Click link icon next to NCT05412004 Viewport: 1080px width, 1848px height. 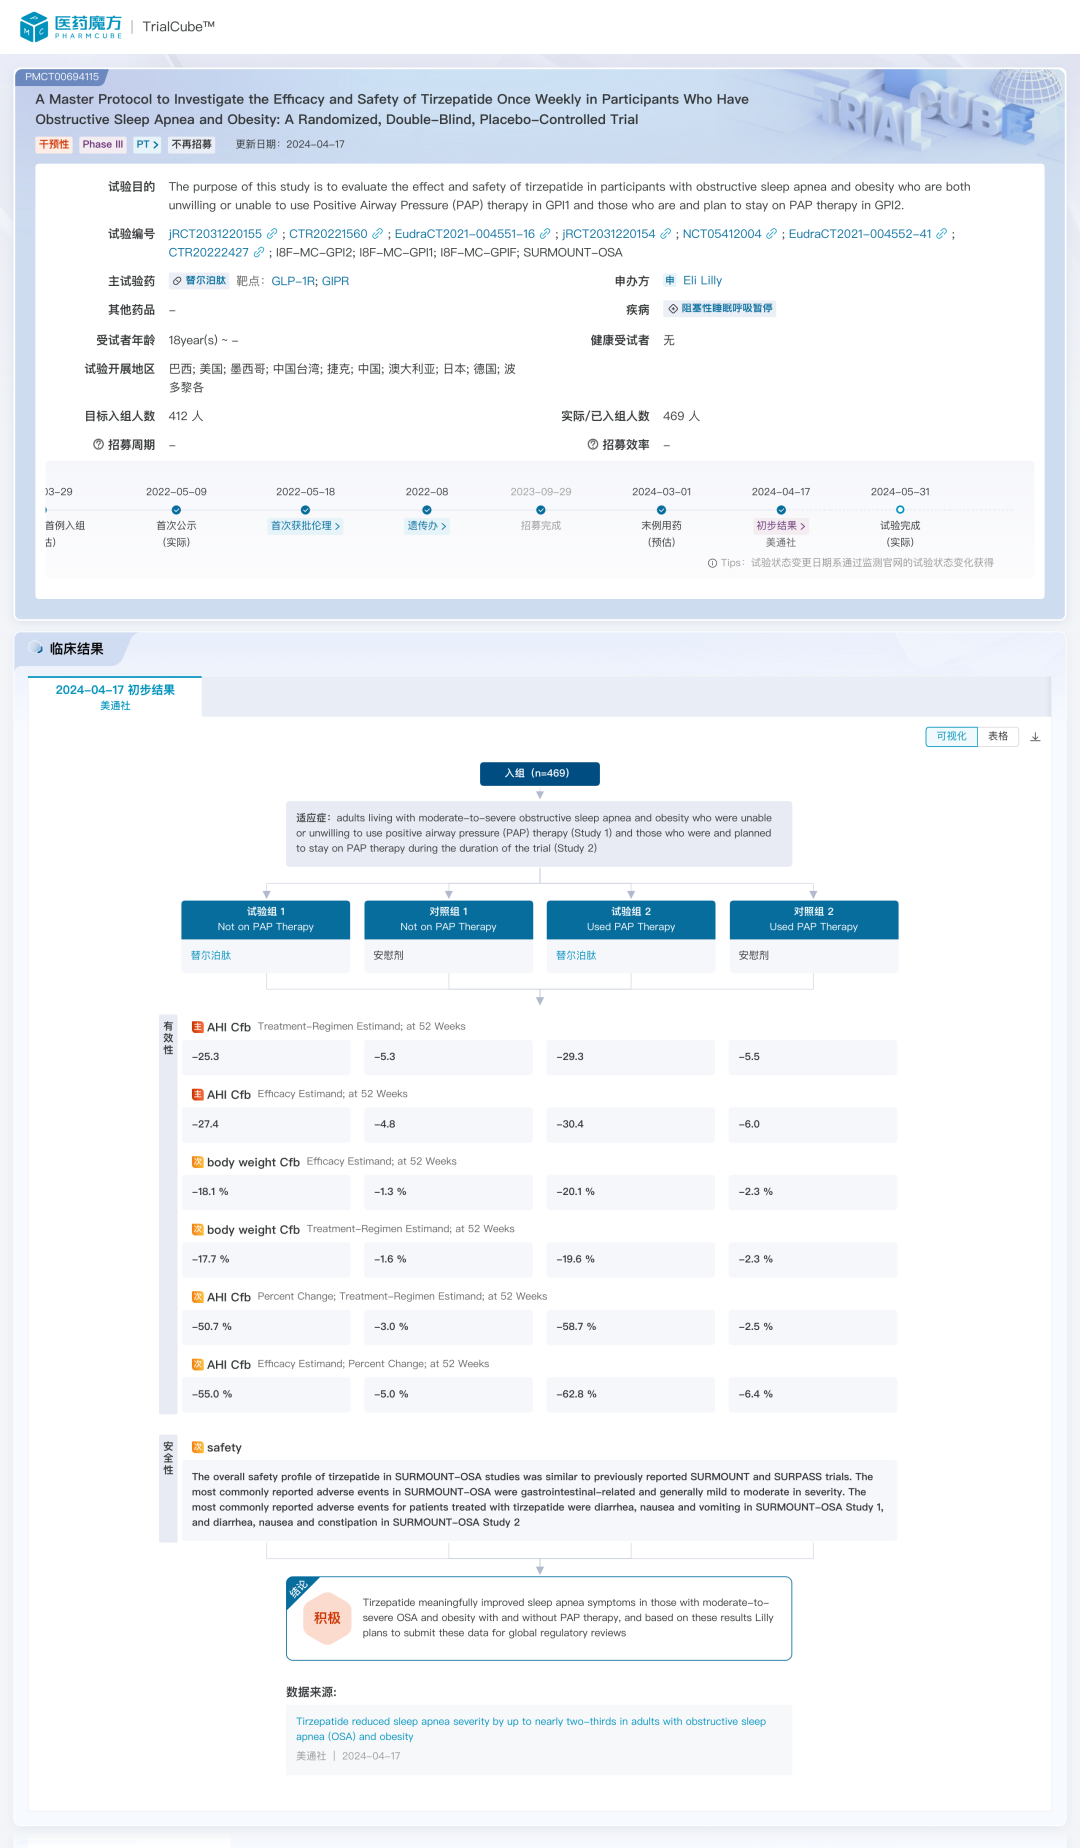pyautogui.click(x=771, y=234)
